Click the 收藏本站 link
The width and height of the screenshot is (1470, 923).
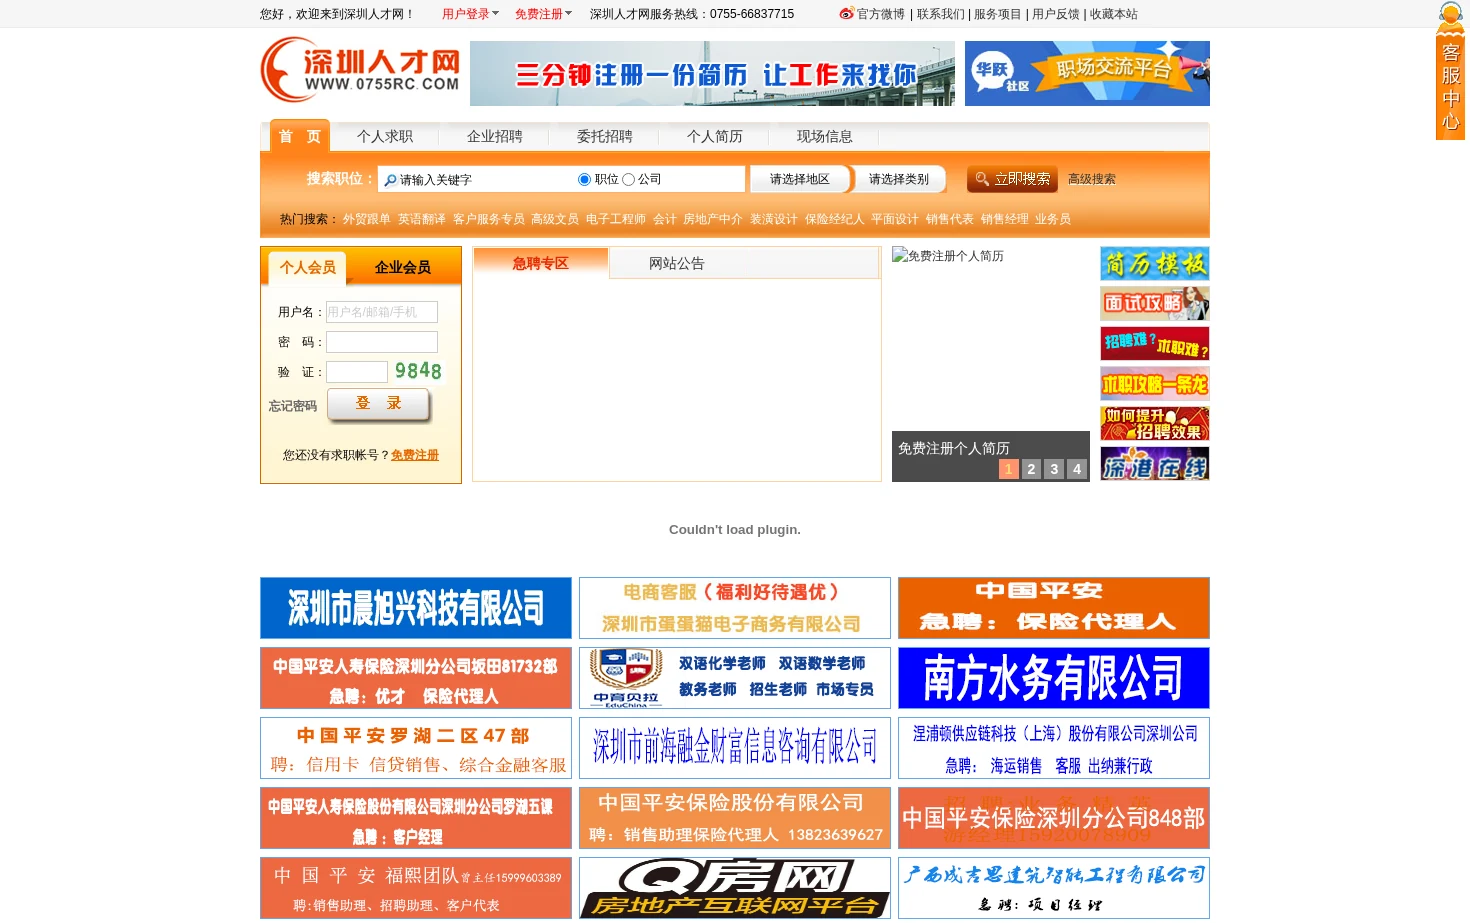[x=1114, y=14]
